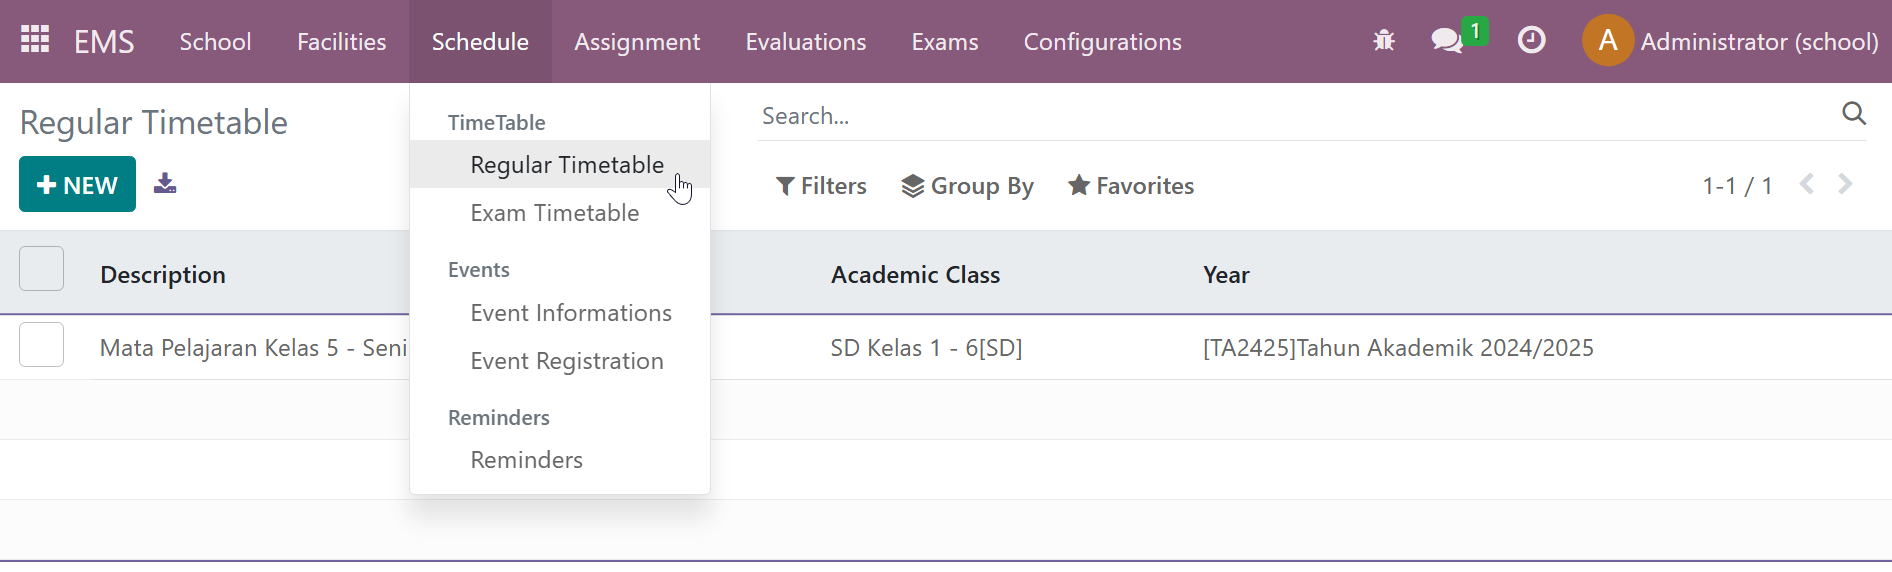The width and height of the screenshot is (1892, 572).
Task: Open the Reminders menu item
Action: [x=526, y=460]
